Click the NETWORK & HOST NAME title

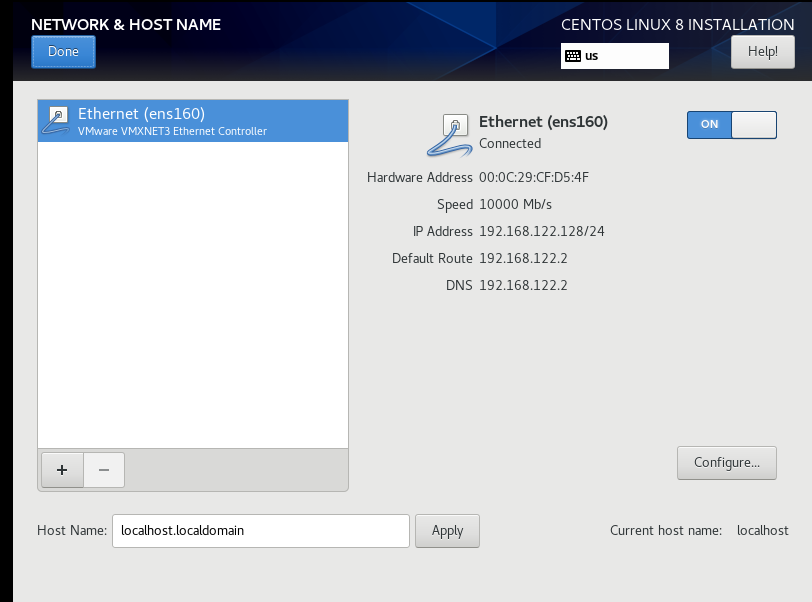click(x=126, y=24)
